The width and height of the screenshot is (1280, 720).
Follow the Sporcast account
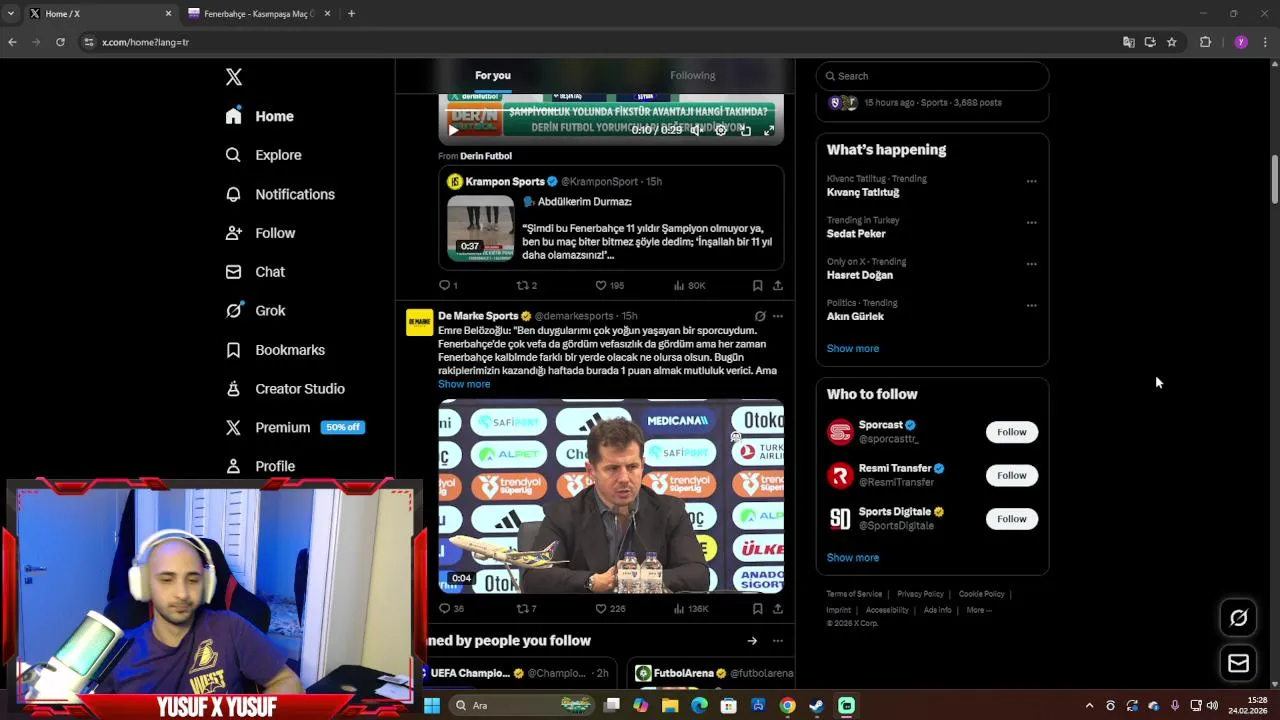(x=1011, y=432)
